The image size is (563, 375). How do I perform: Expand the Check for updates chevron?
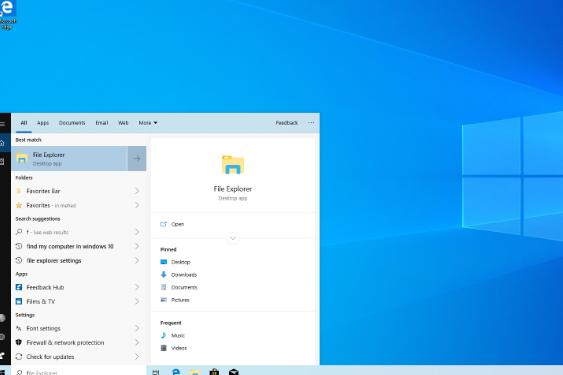tap(137, 357)
